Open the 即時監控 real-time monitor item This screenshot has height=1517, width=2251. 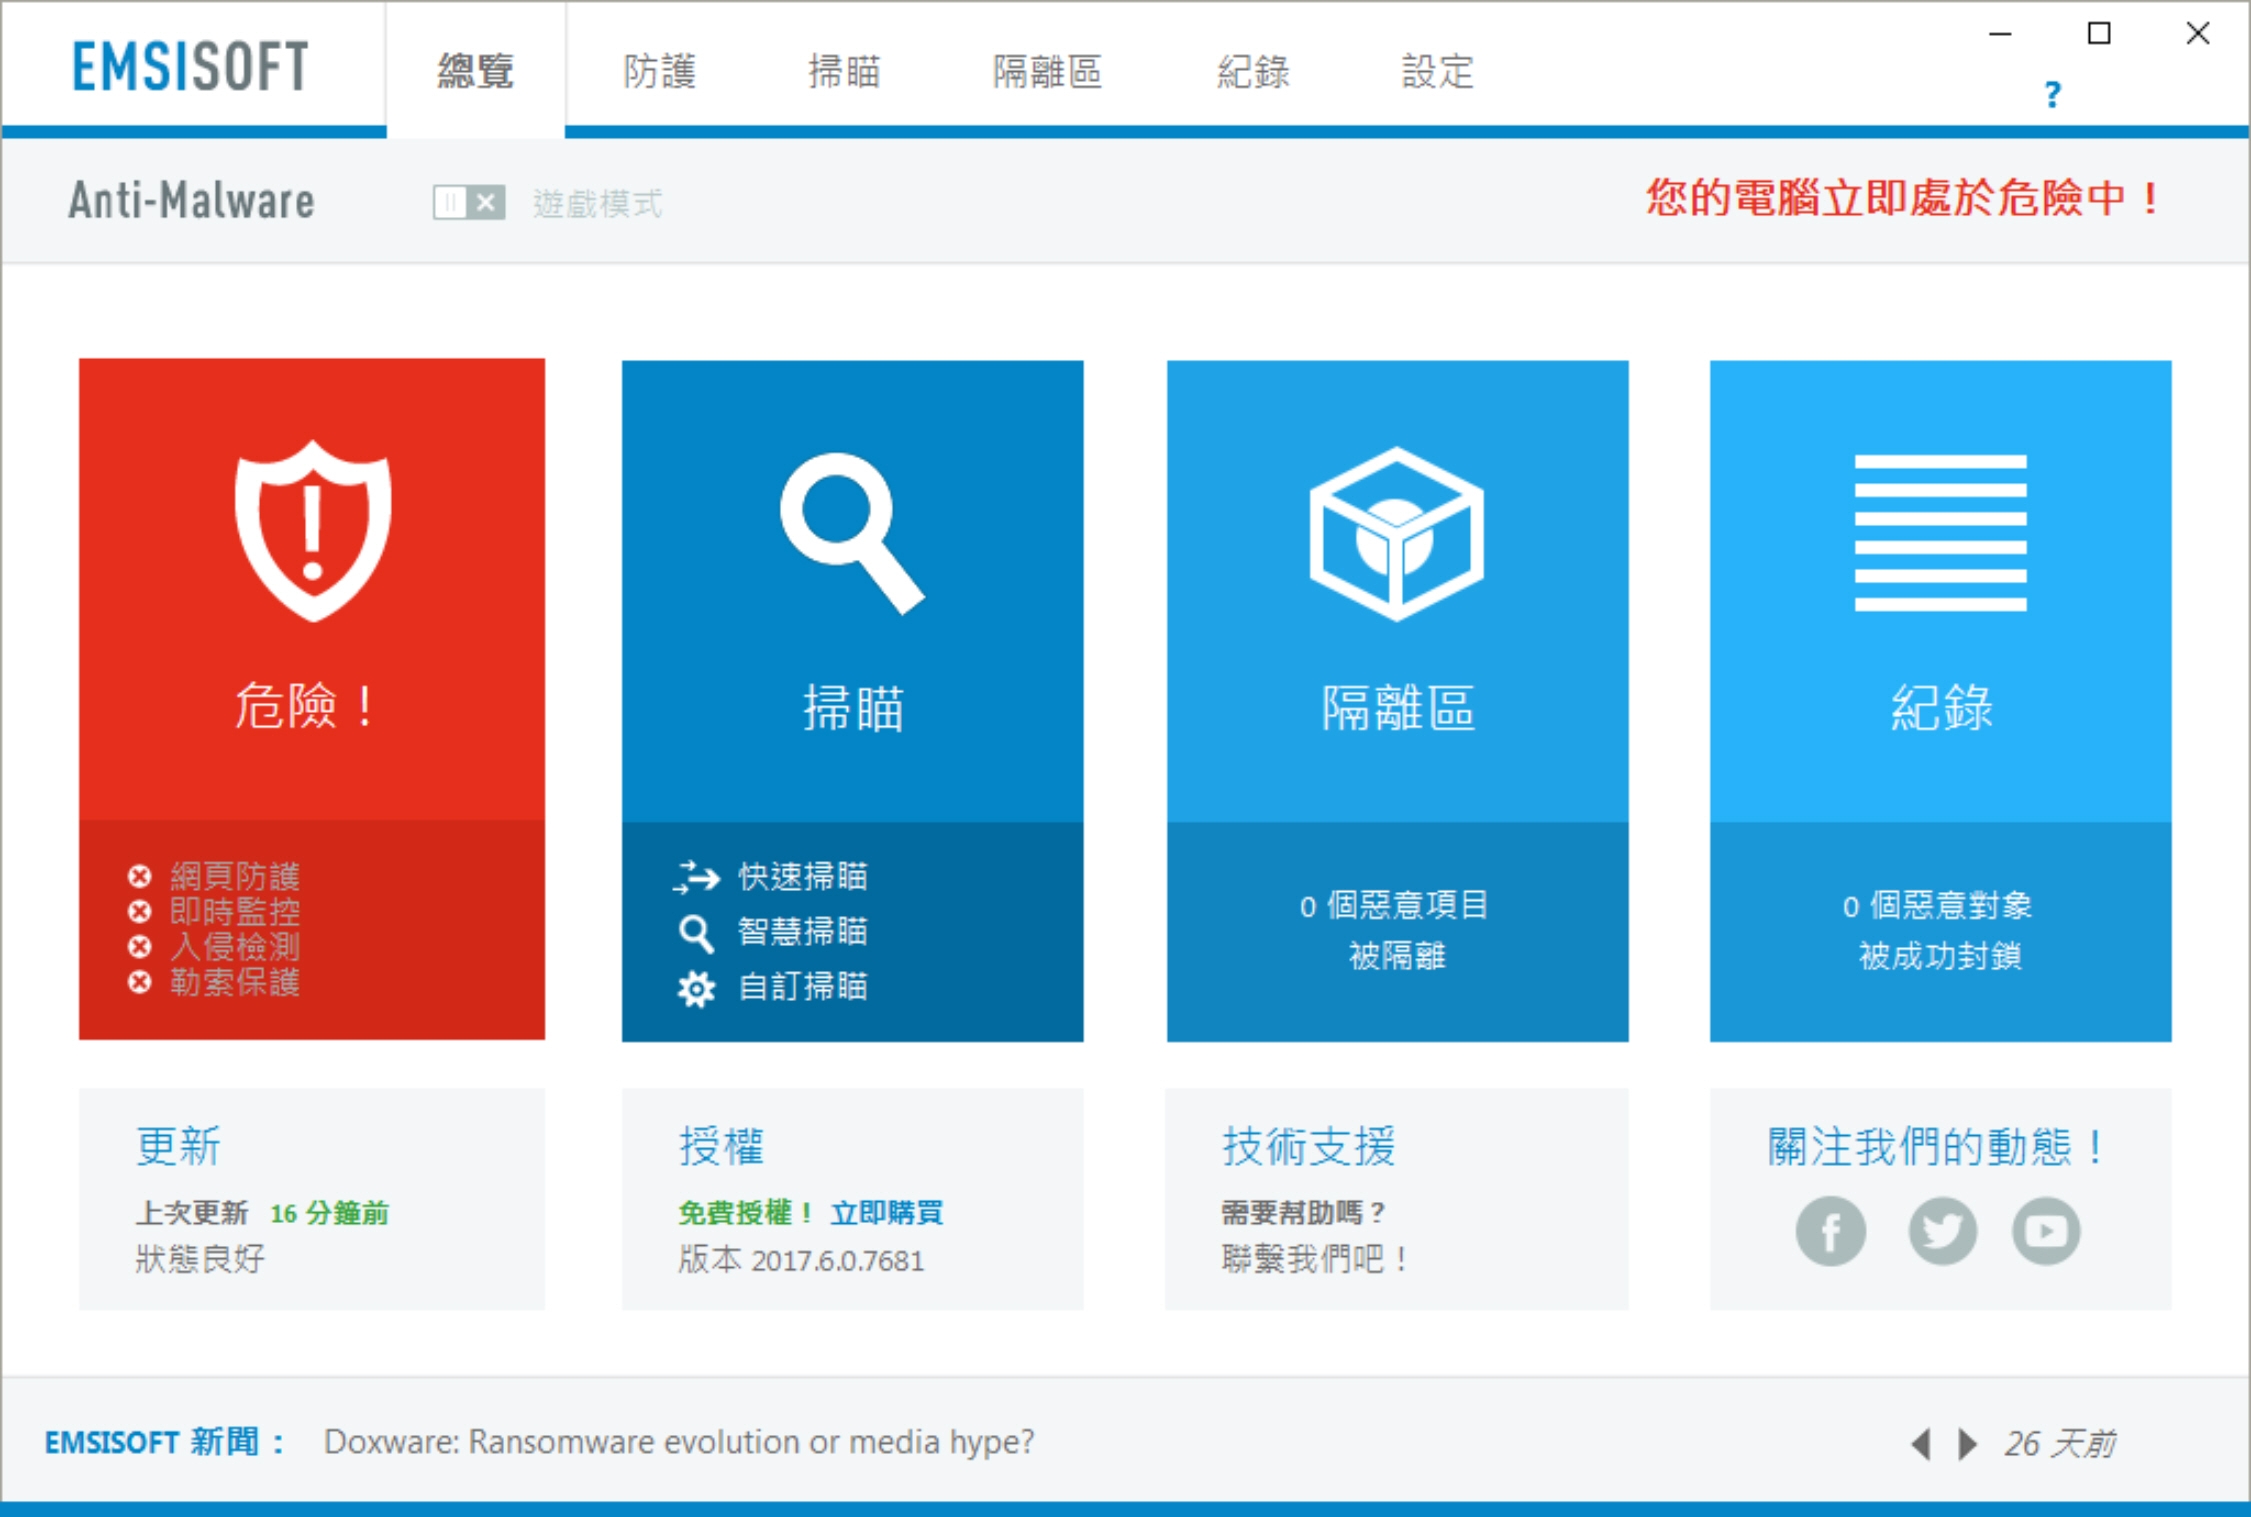point(235,912)
